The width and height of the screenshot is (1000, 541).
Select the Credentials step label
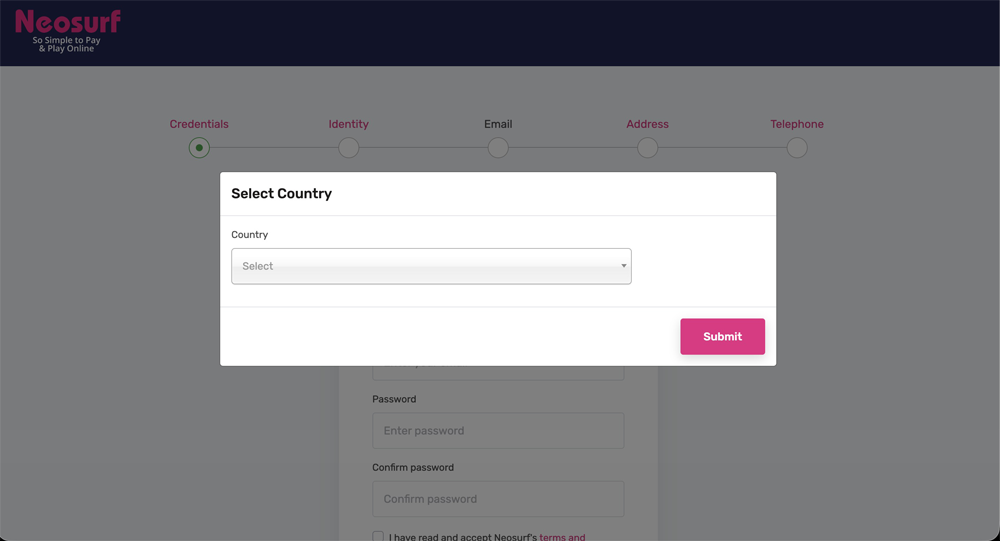point(199,124)
